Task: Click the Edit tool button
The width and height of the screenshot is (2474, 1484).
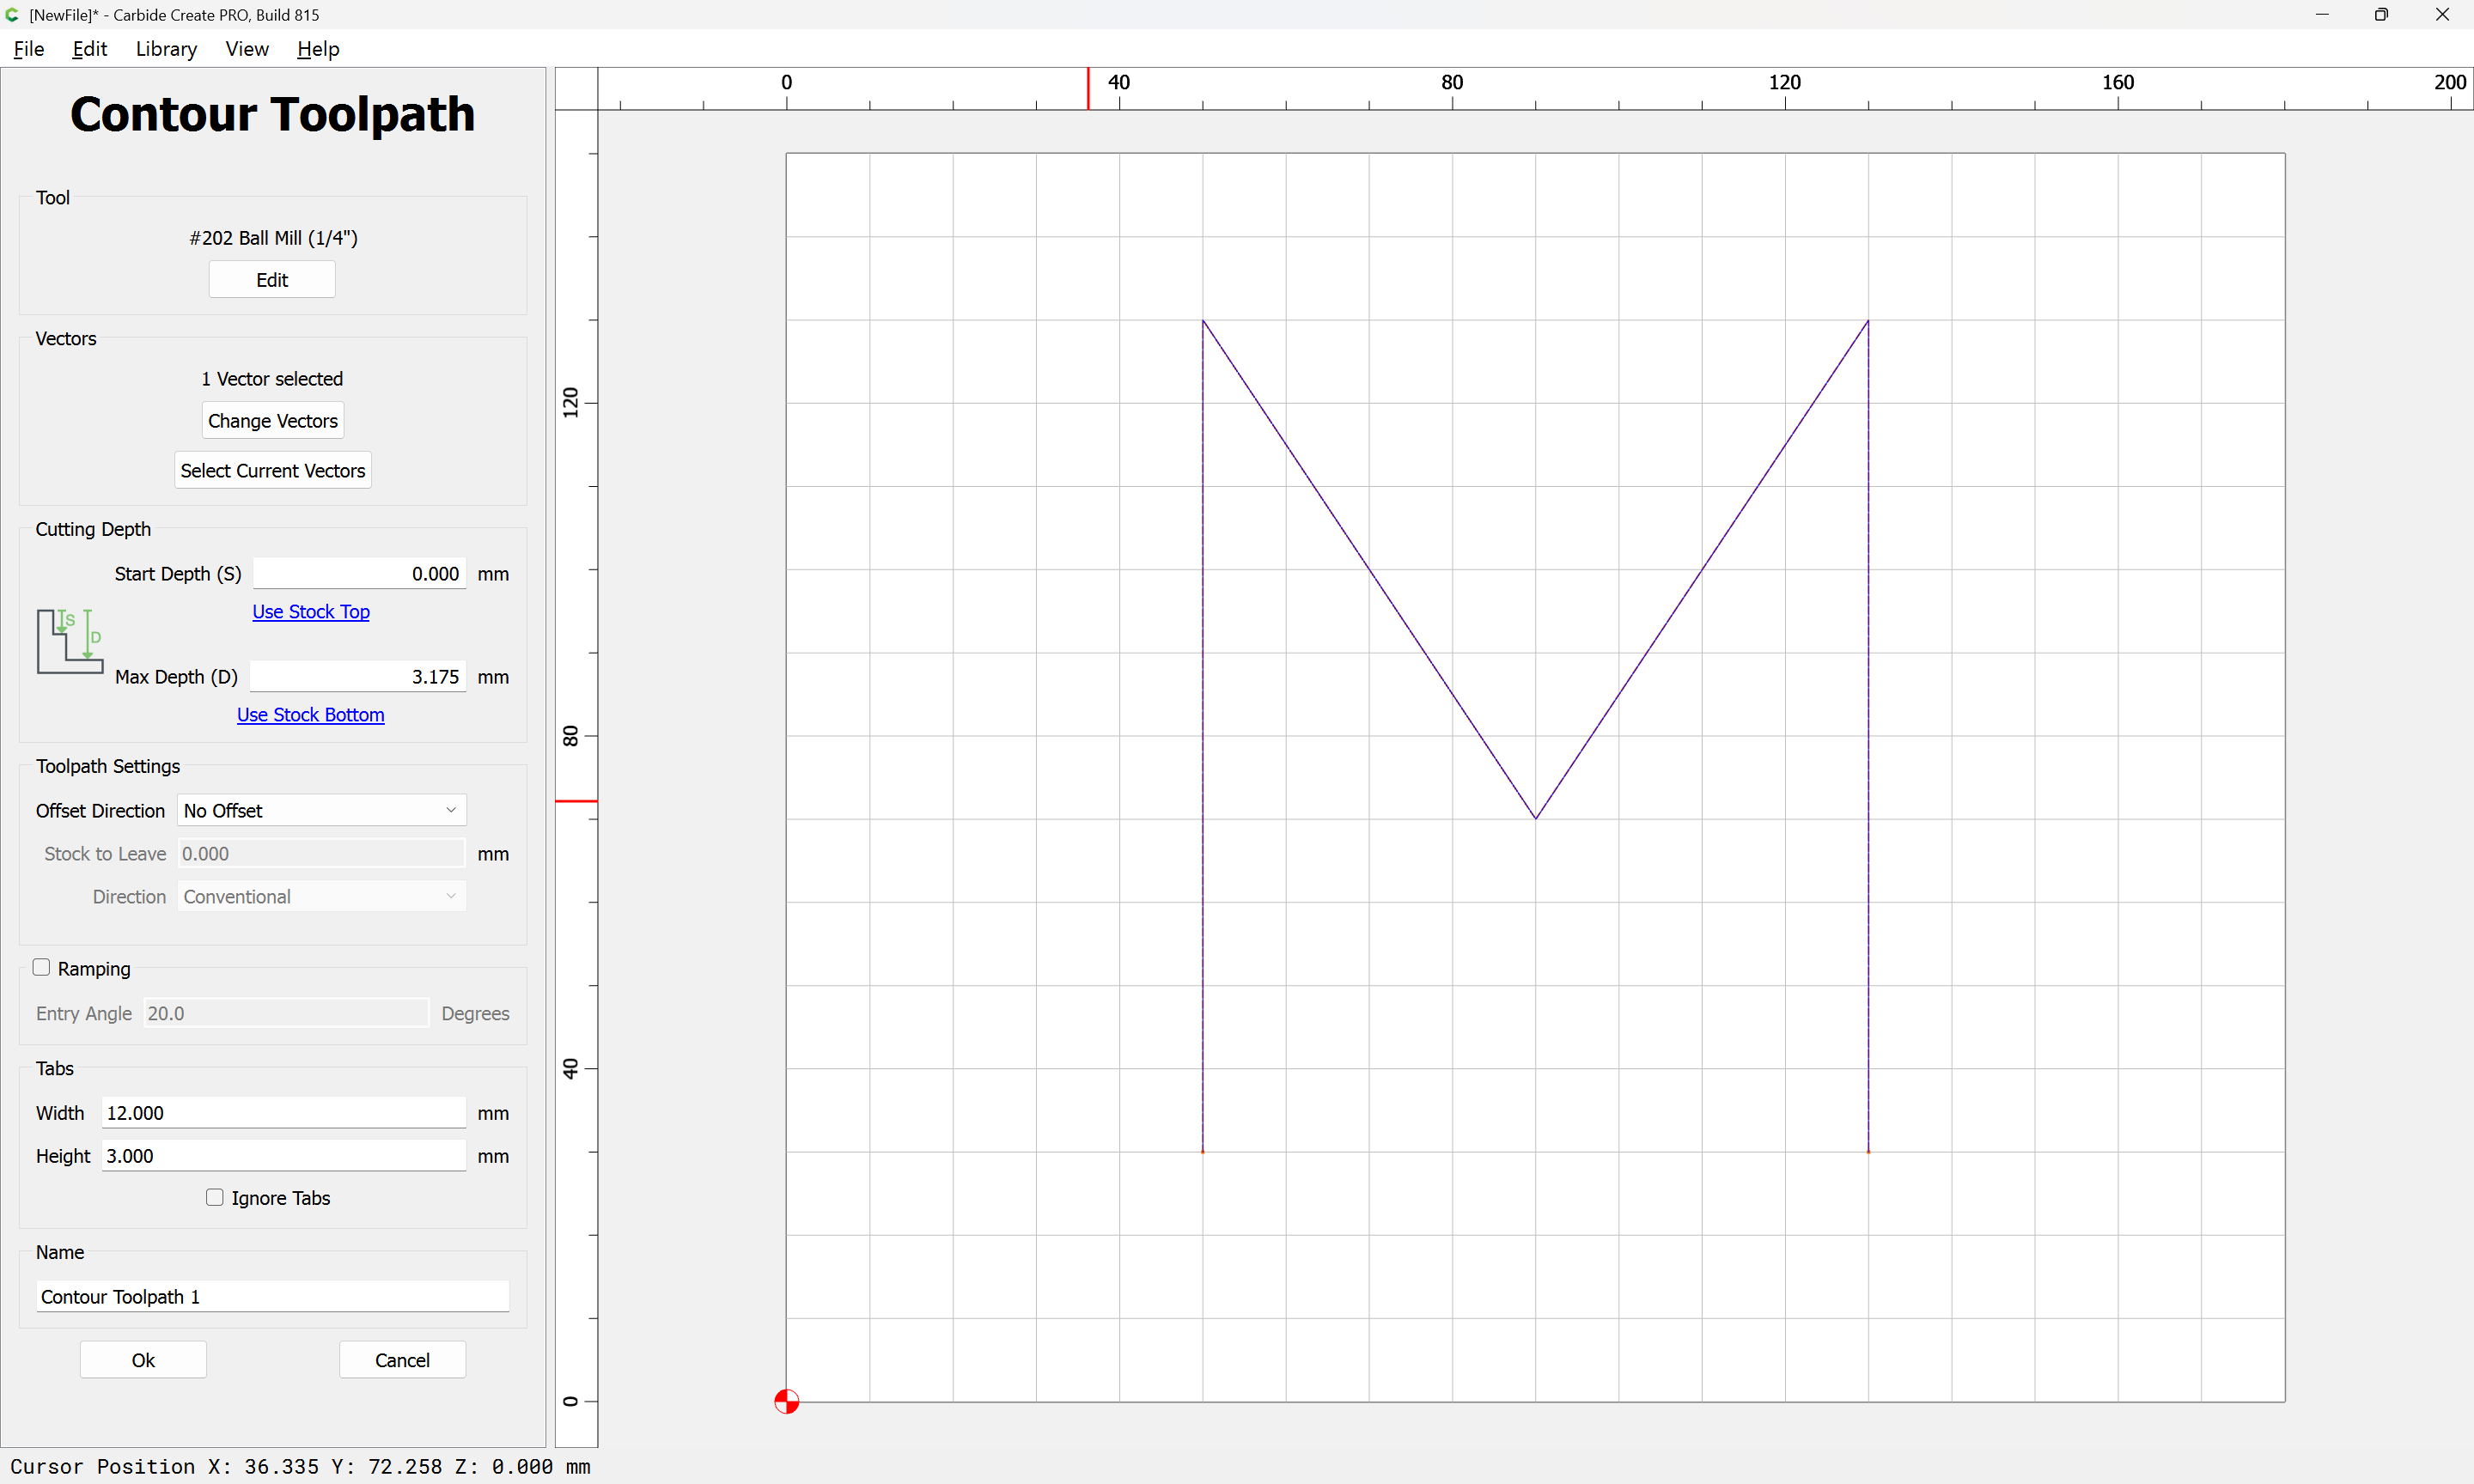Action: [x=272, y=280]
